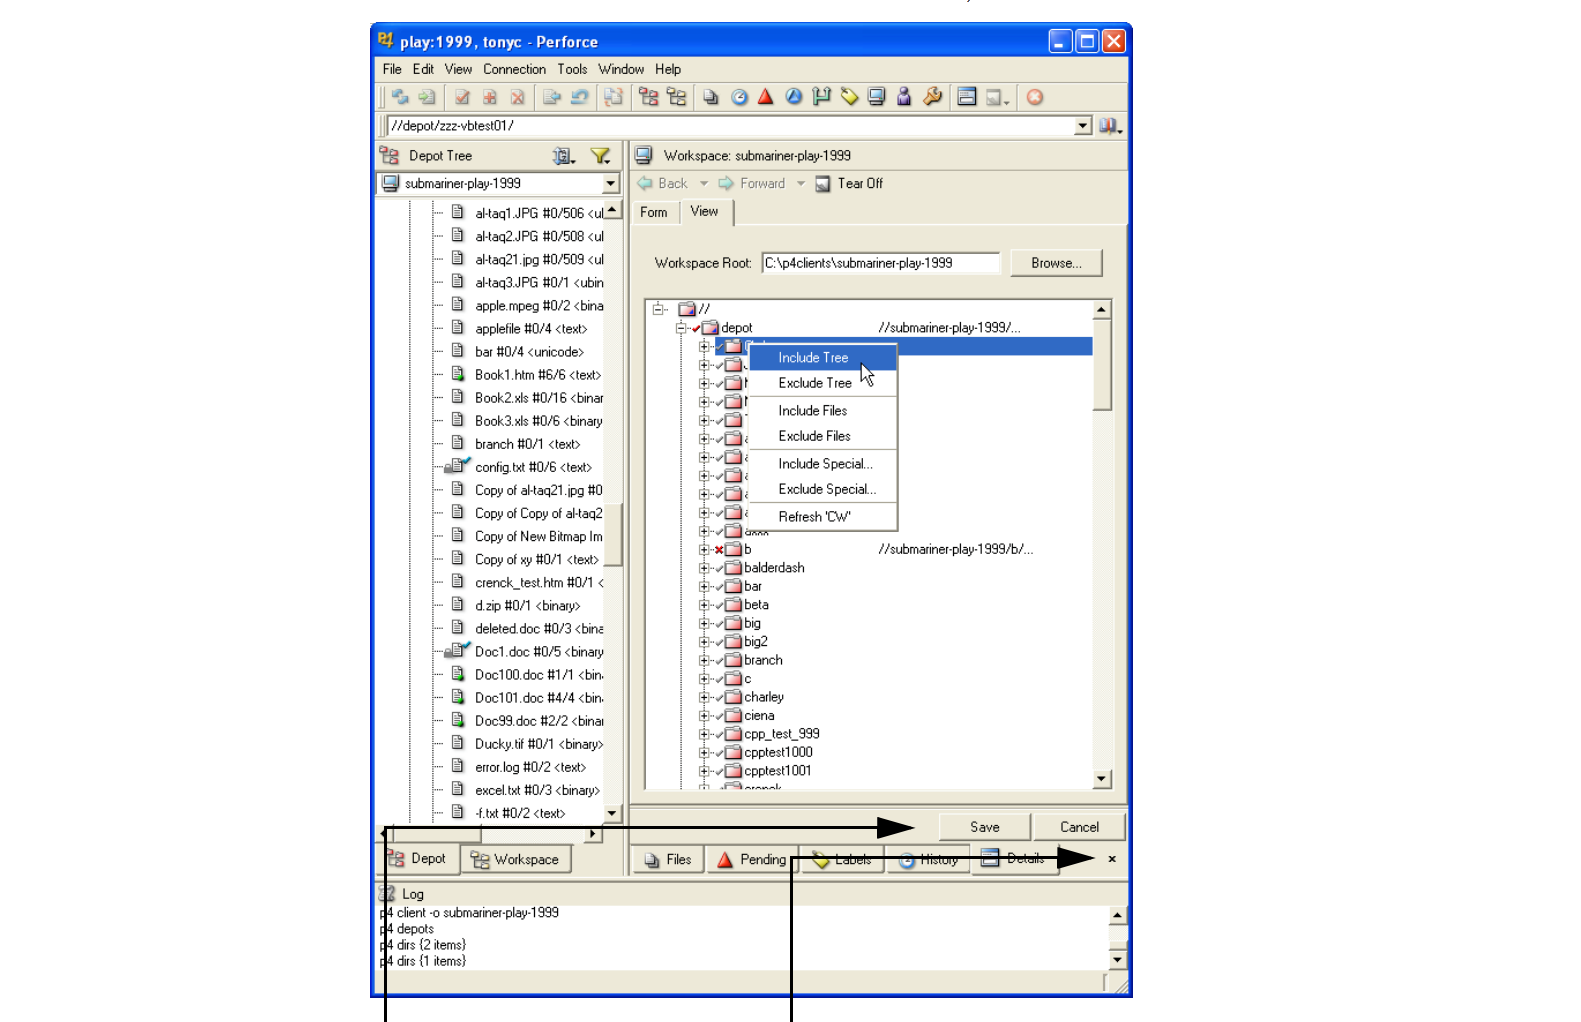Click the Get Latest Revision toolbar icon
The height and width of the screenshot is (1022, 1581).
[427, 97]
